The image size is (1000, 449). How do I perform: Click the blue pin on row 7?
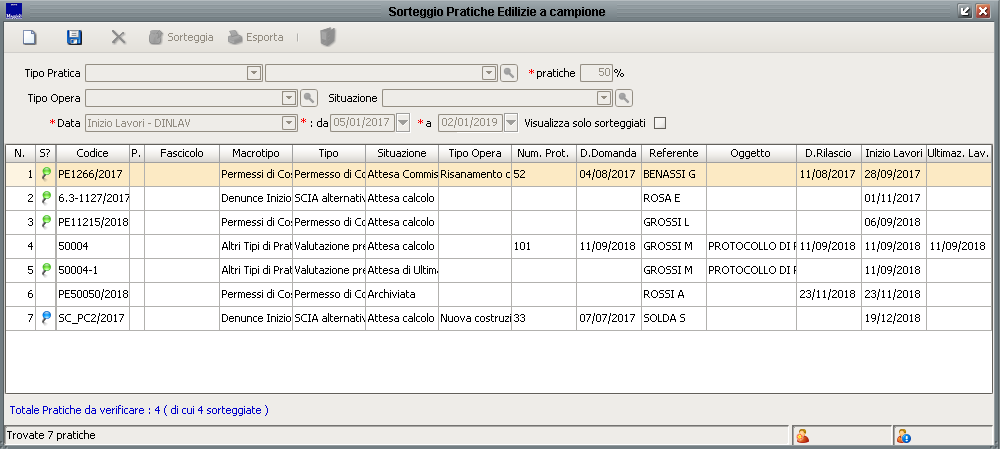pyautogui.click(x=45, y=318)
